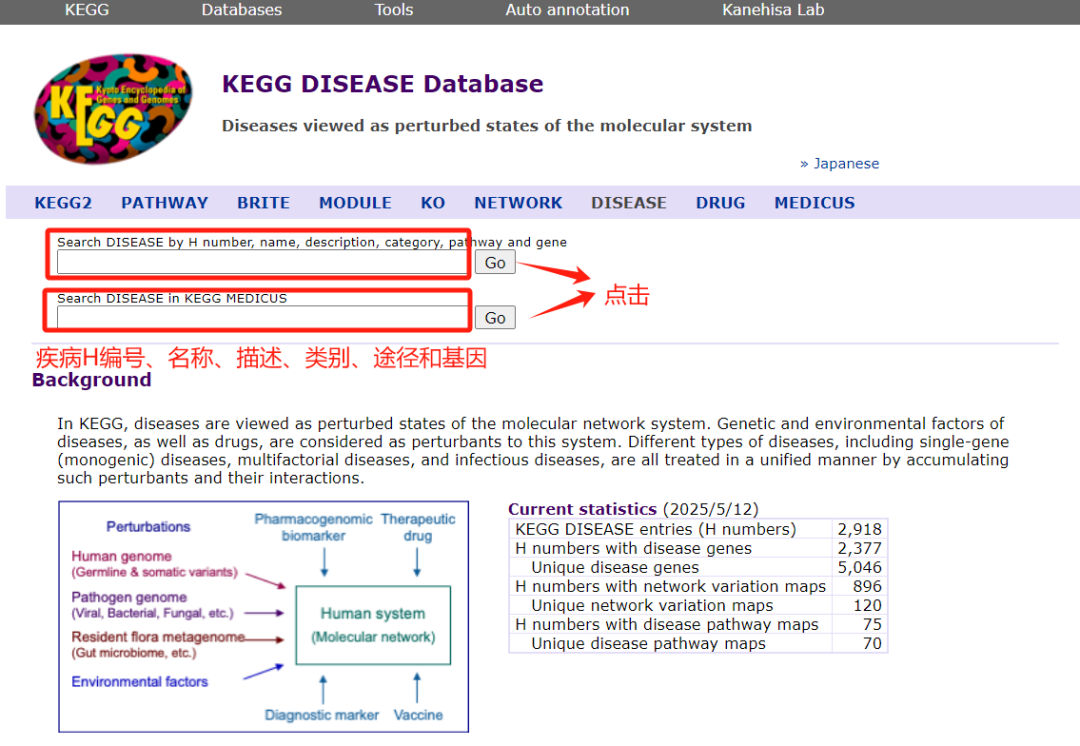Go to the MODULE tab
1080x746 pixels.
(x=355, y=203)
